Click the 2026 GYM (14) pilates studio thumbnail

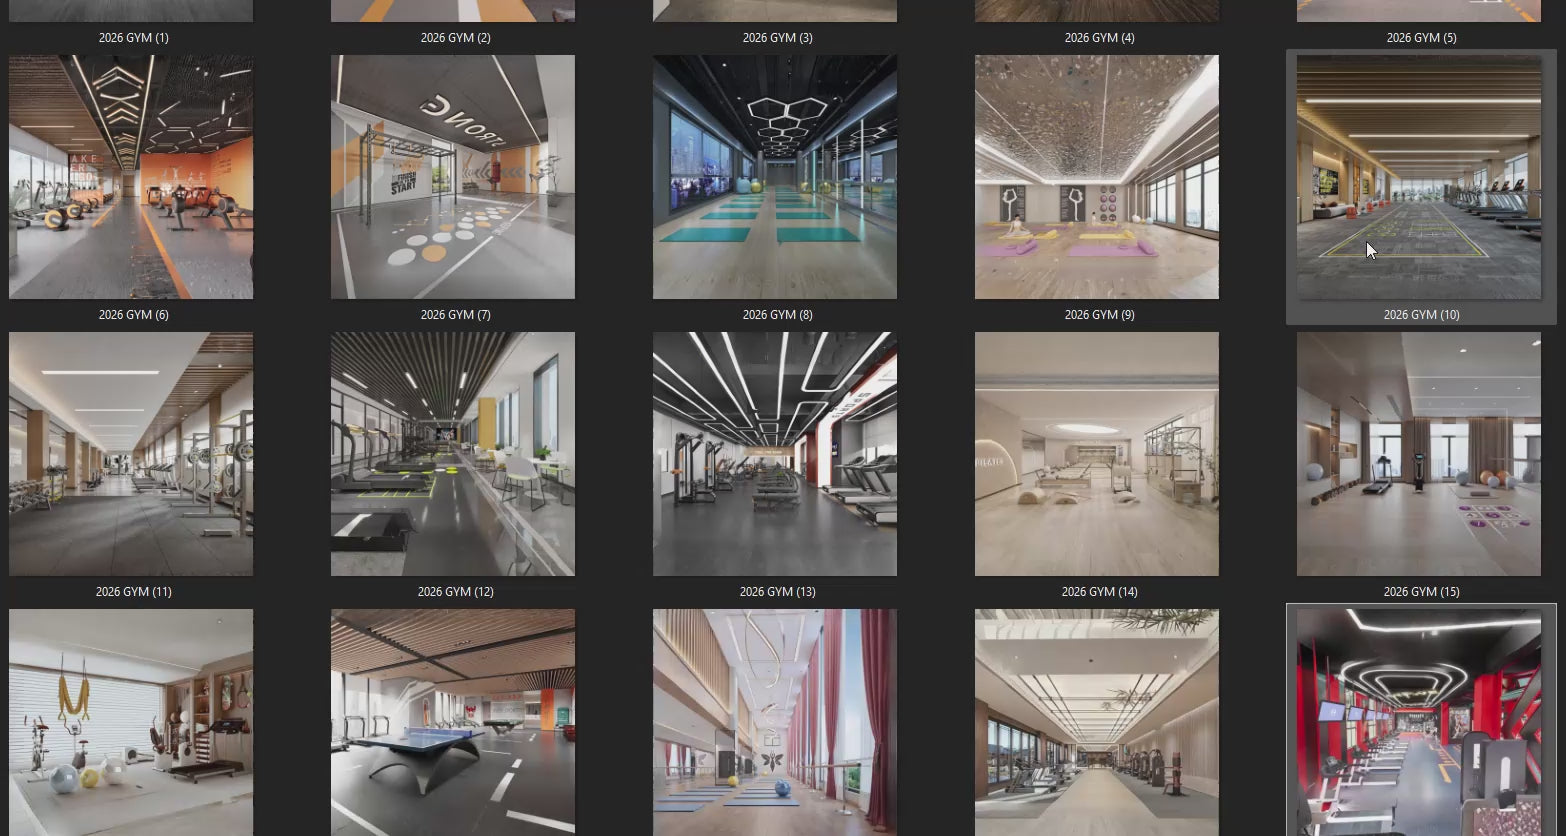click(x=1097, y=454)
